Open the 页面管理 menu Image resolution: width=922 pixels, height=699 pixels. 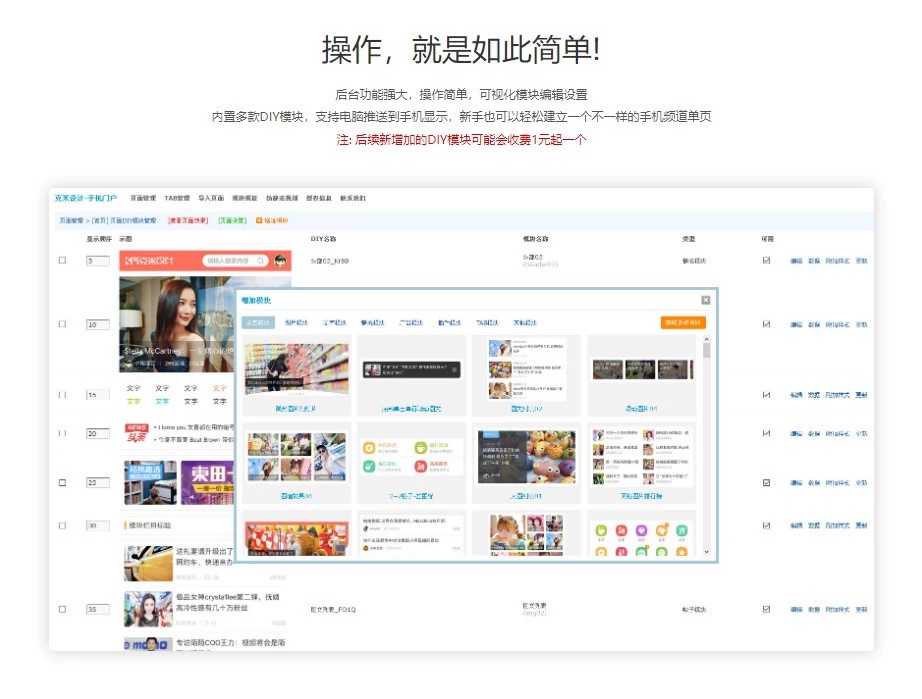[x=142, y=198]
